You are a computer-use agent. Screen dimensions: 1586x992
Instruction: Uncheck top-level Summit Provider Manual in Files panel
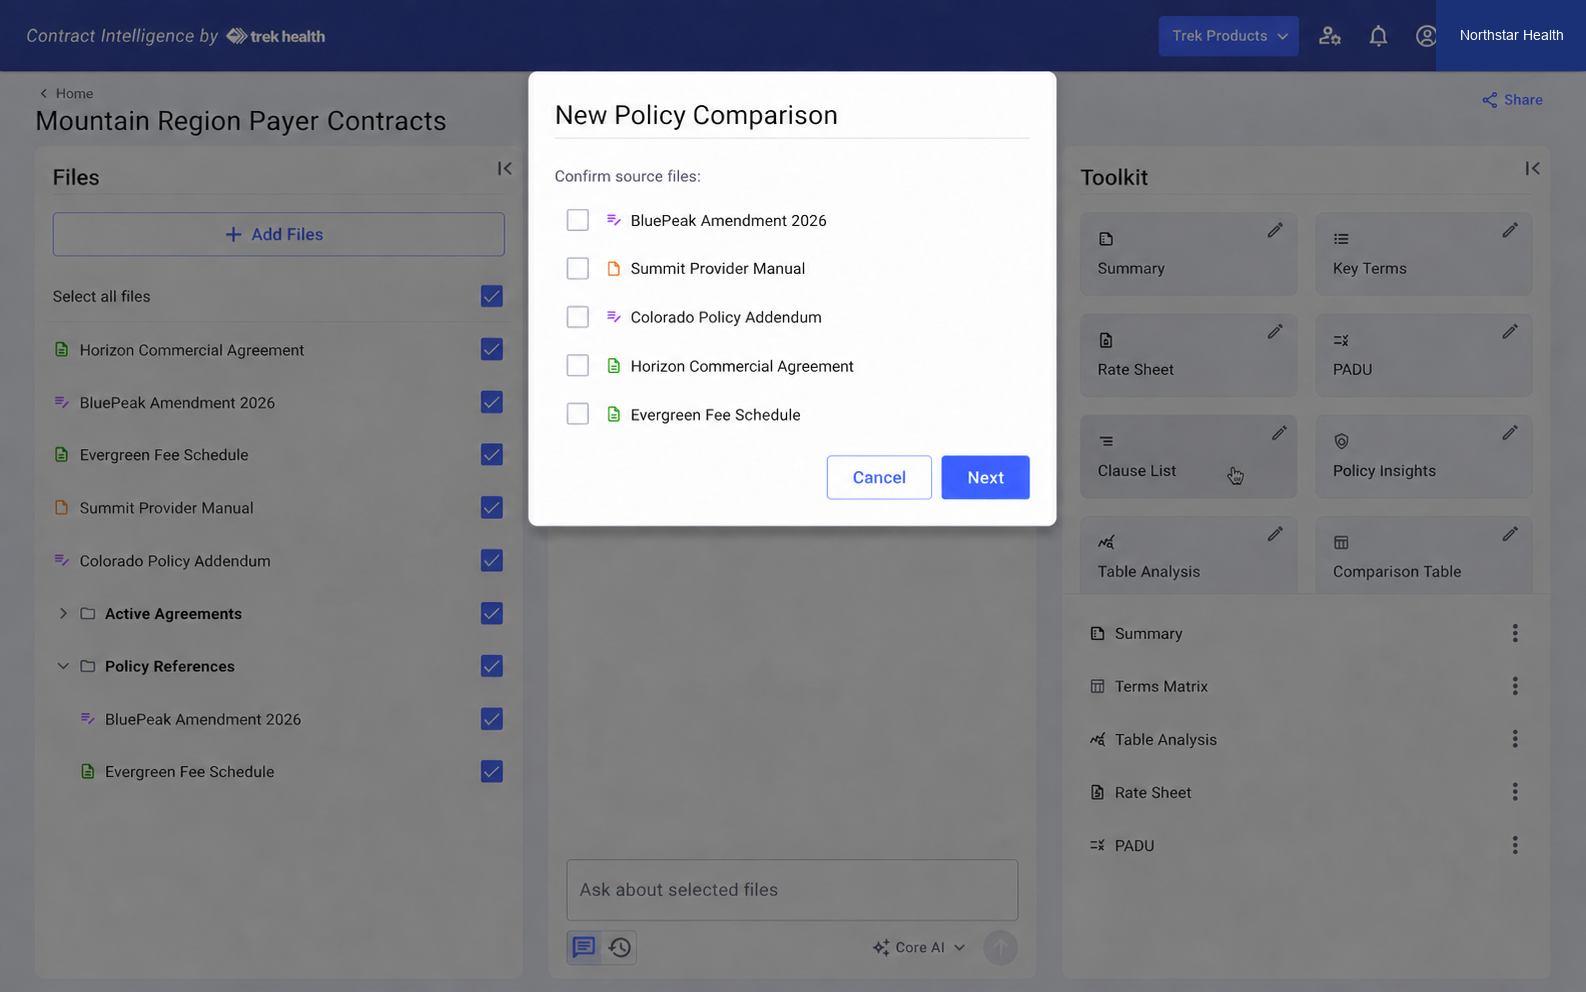click(x=492, y=507)
